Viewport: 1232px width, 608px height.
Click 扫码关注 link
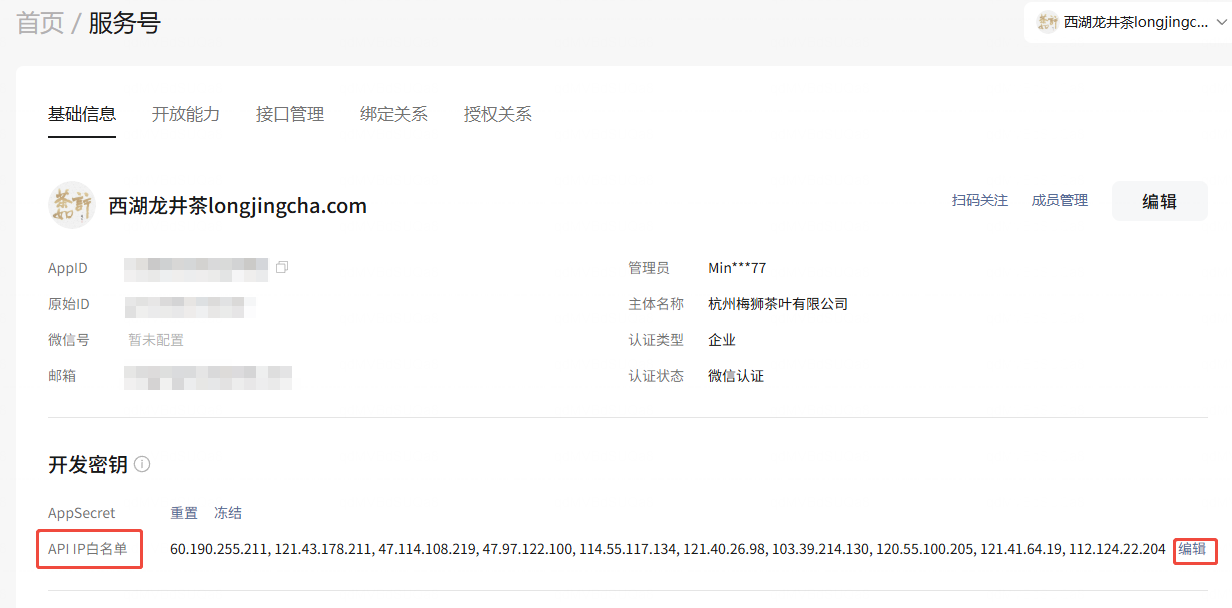point(980,201)
